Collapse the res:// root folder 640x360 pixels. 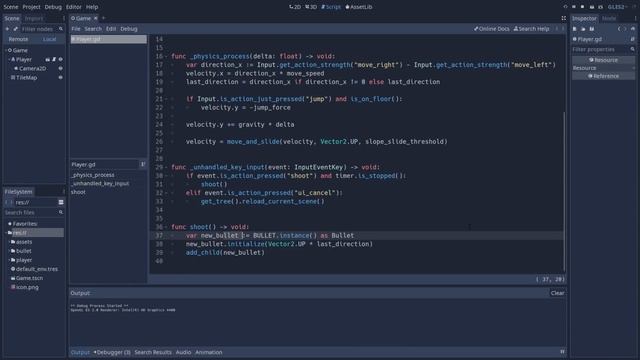pos(6,233)
